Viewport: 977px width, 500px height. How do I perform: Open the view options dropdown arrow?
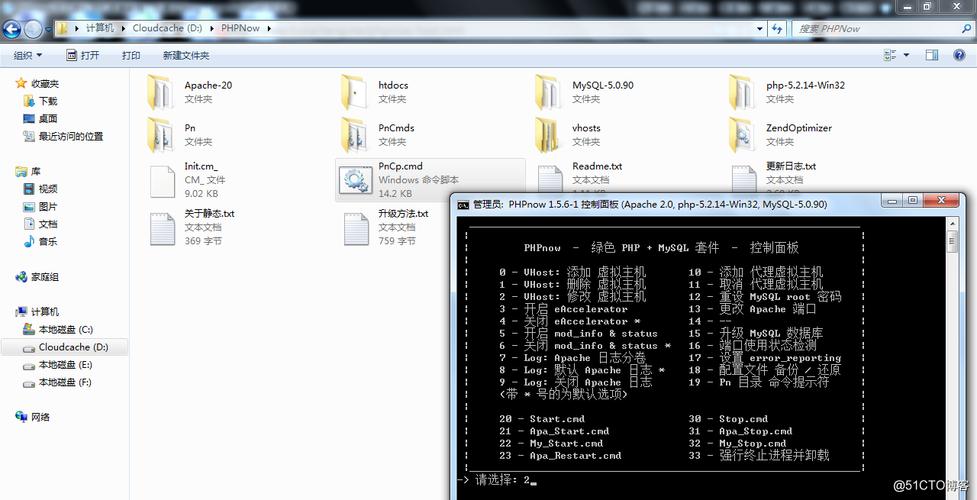pos(906,55)
